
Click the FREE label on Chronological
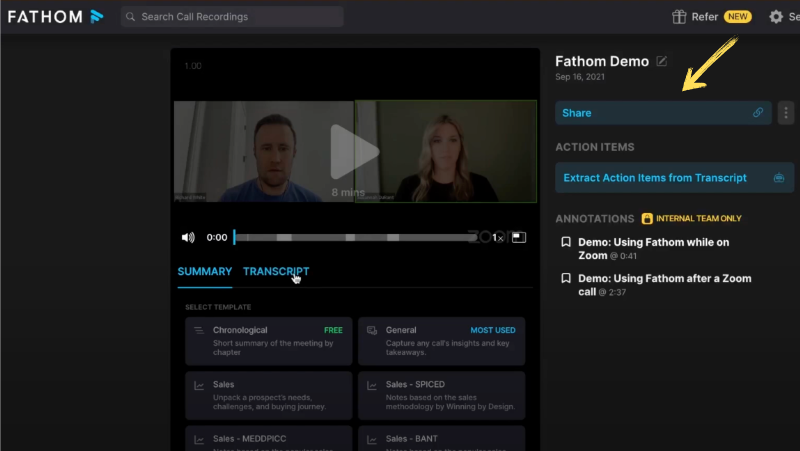click(x=333, y=330)
